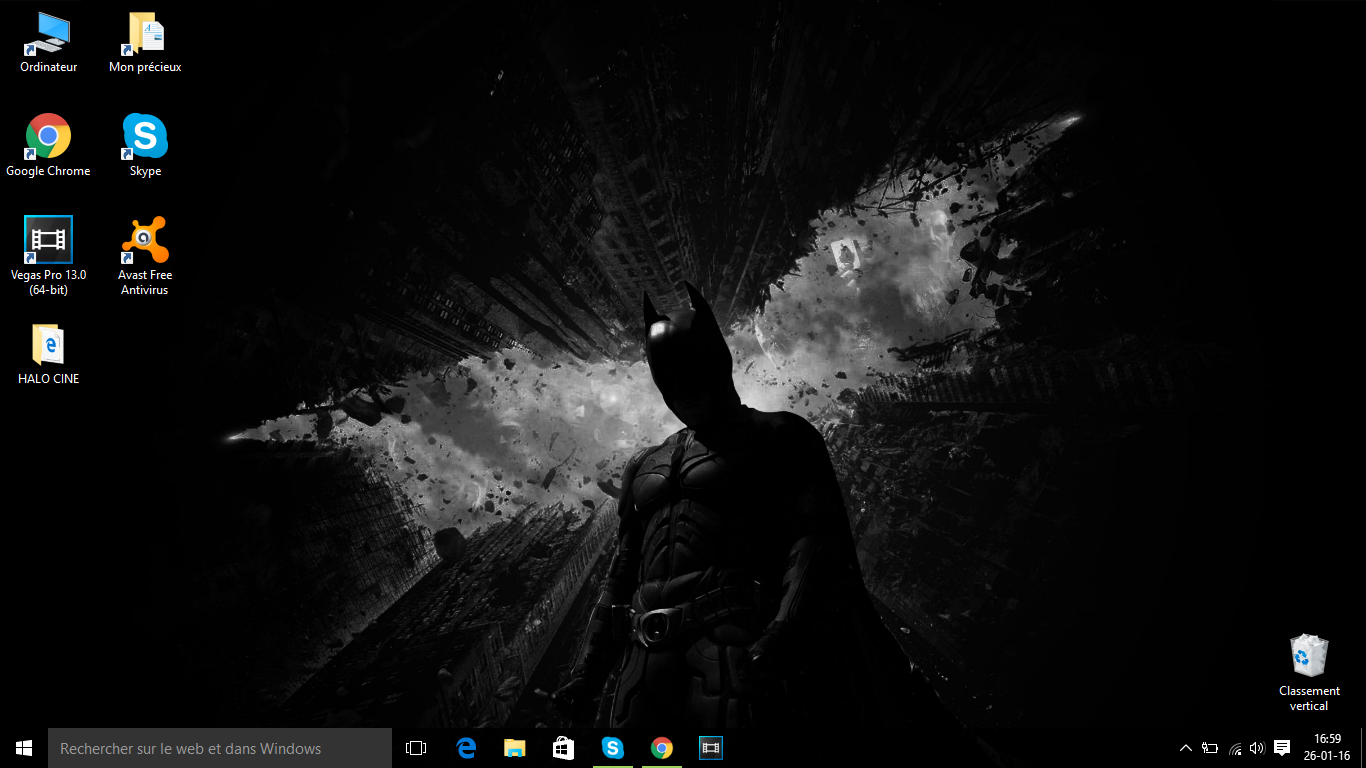
Task: Select the Avast Free Antivirus shortcut
Action: click(145, 256)
